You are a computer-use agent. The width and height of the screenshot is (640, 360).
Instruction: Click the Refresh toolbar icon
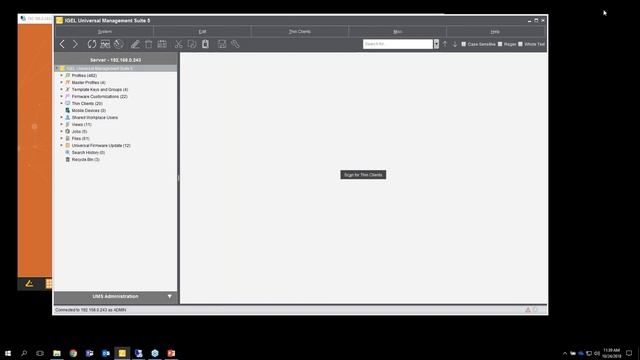tap(92, 44)
